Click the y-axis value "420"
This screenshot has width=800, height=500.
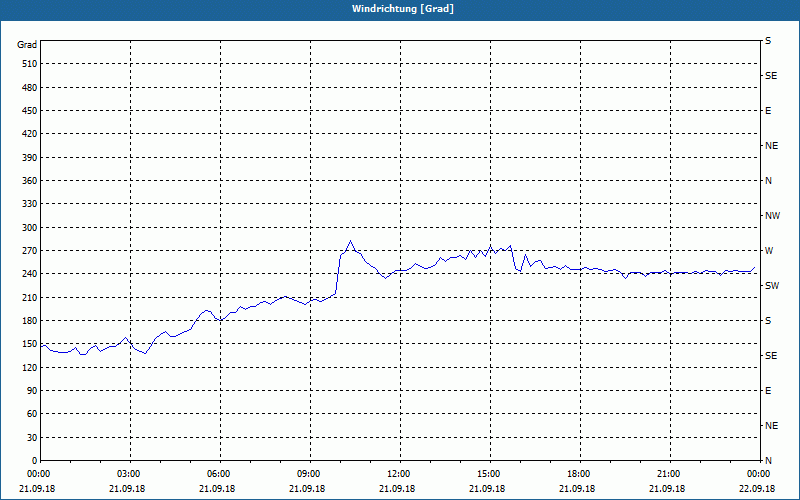[30, 134]
